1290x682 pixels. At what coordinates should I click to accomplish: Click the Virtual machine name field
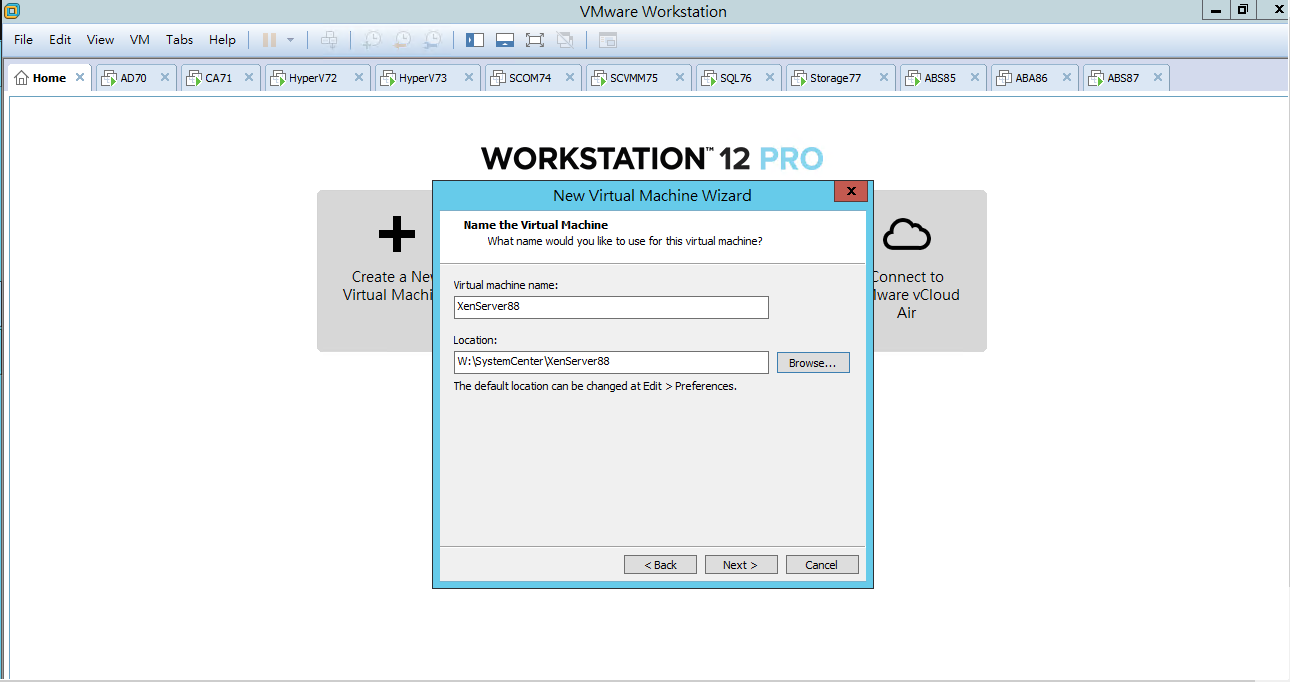coord(611,307)
